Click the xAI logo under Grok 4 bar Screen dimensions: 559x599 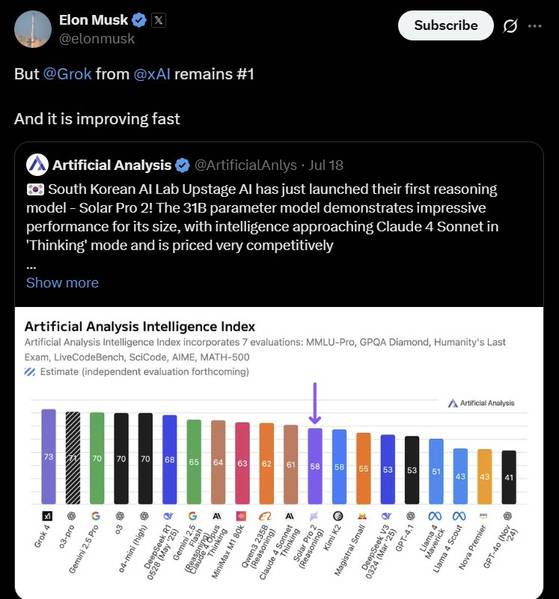coord(47,516)
